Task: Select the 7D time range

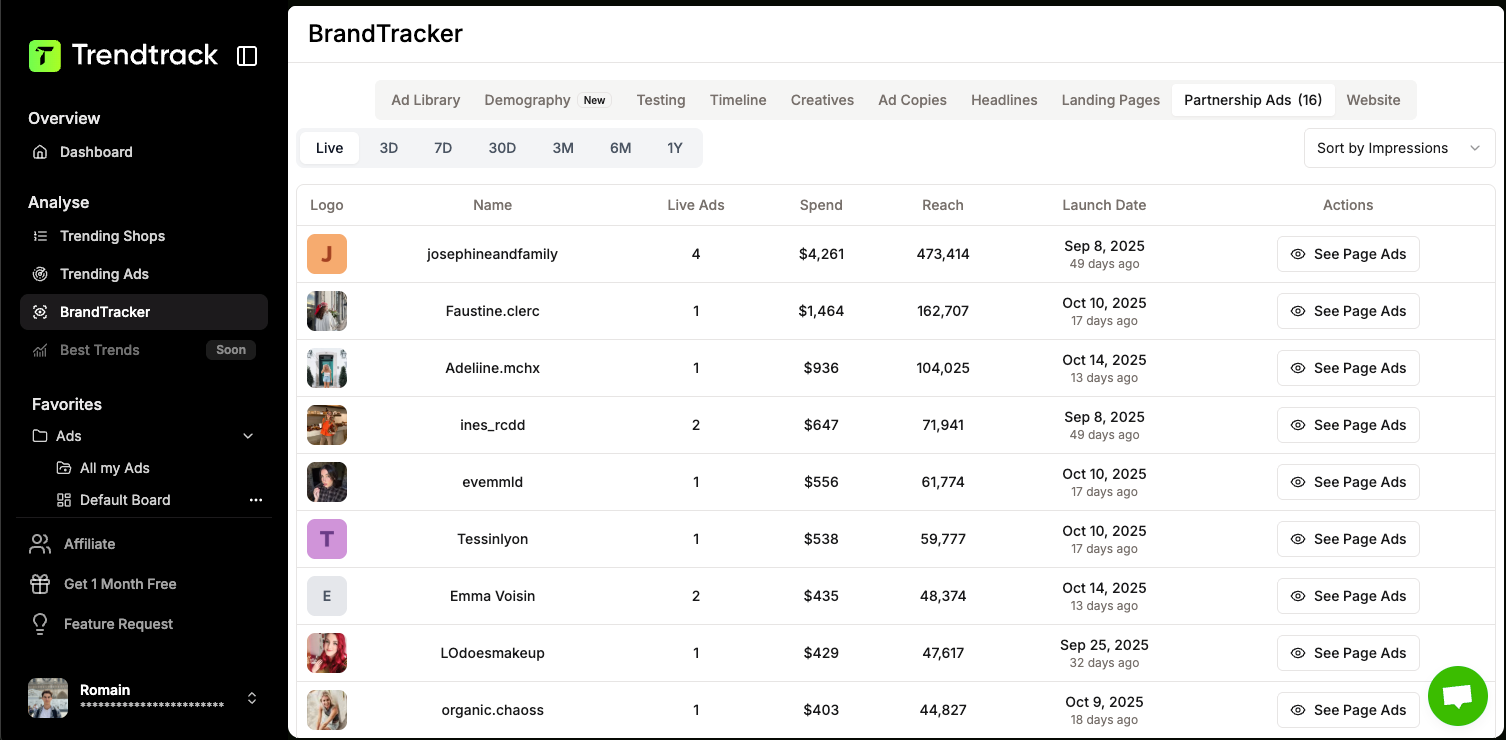Action: (x=443, y=148)
